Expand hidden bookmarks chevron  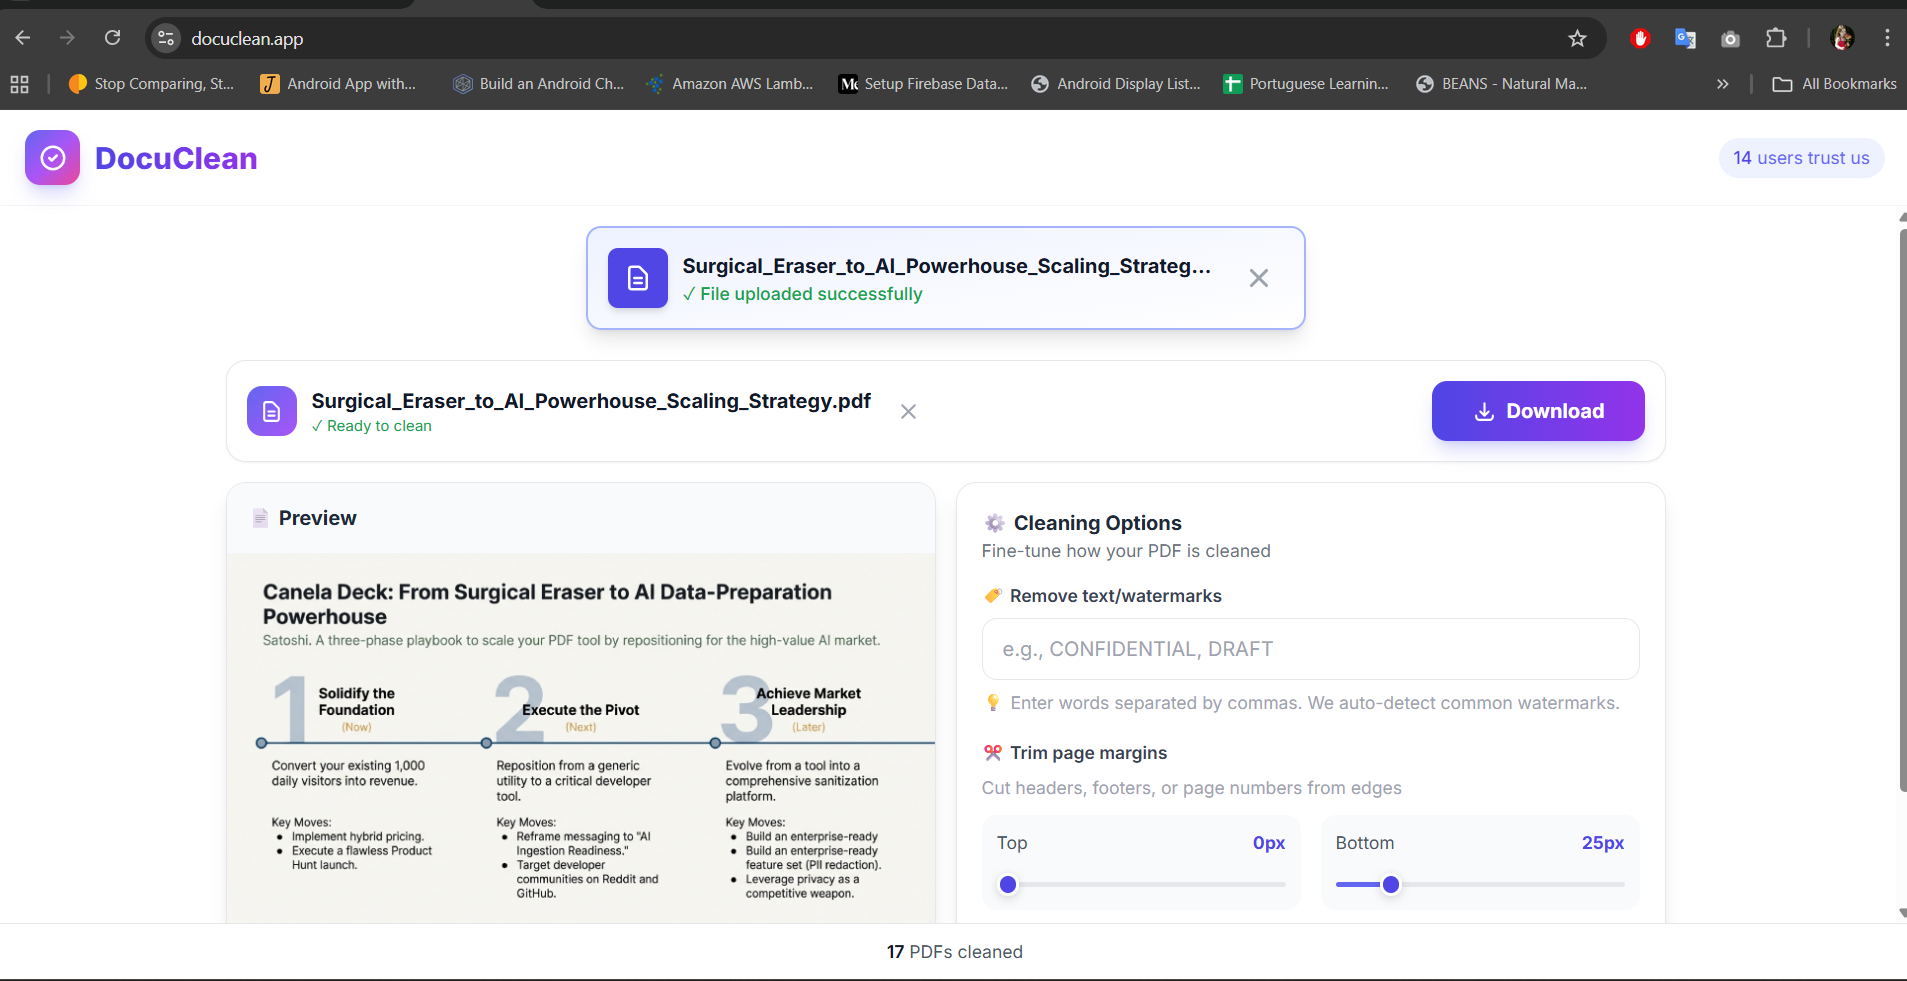click(1722, 84)
